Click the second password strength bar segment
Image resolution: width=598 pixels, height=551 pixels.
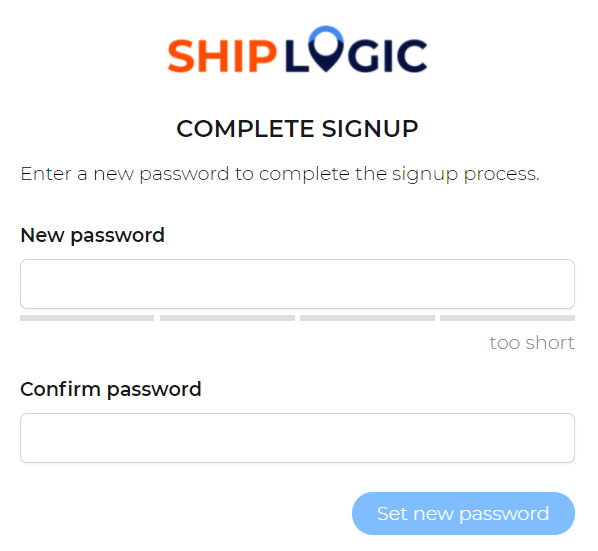pos(227,318)
